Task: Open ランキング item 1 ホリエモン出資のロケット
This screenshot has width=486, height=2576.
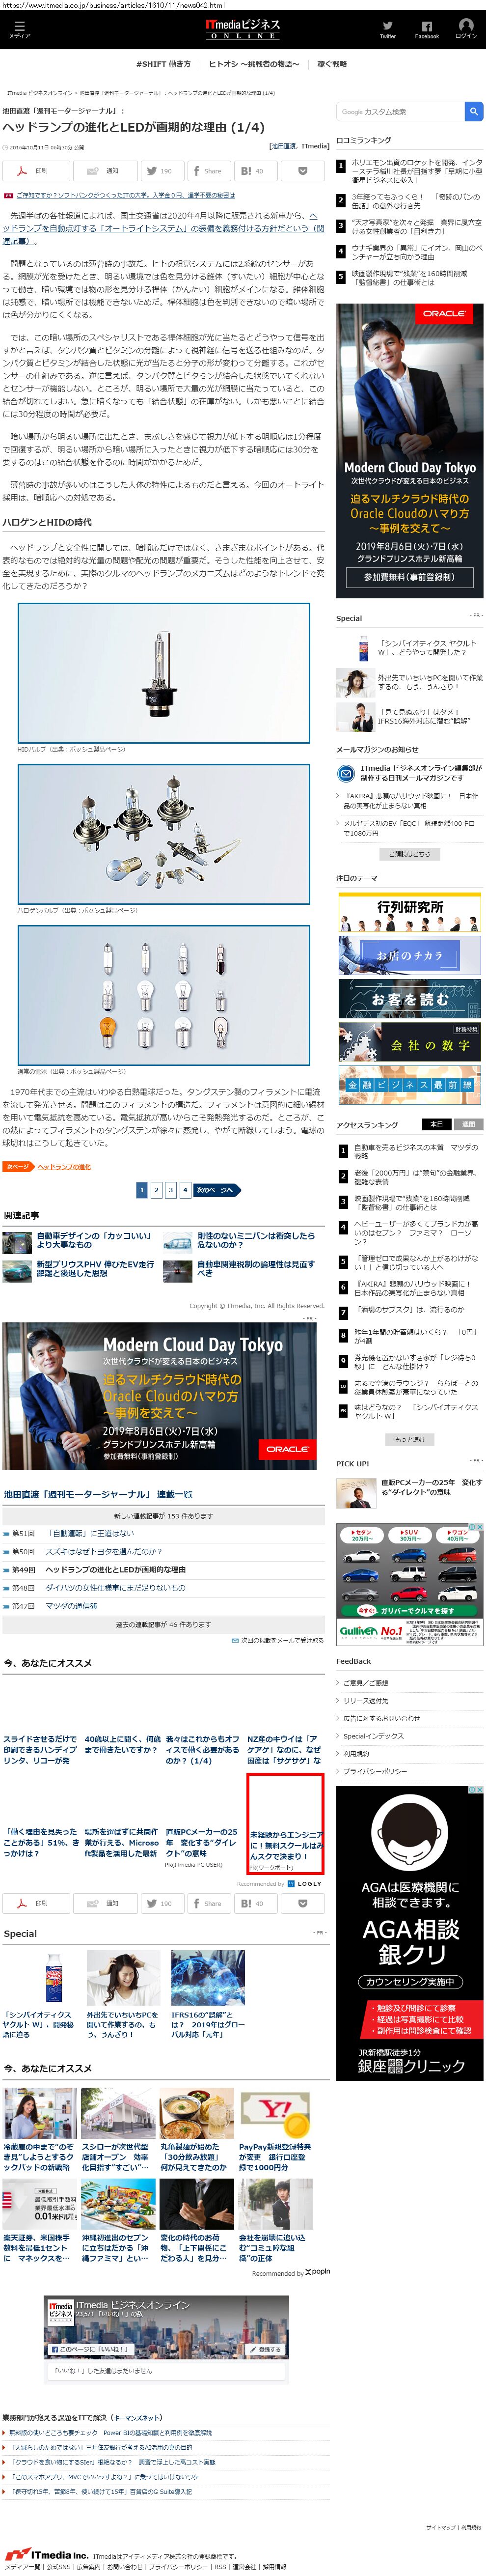Action: pyautogui.click(x=416, y=170)
